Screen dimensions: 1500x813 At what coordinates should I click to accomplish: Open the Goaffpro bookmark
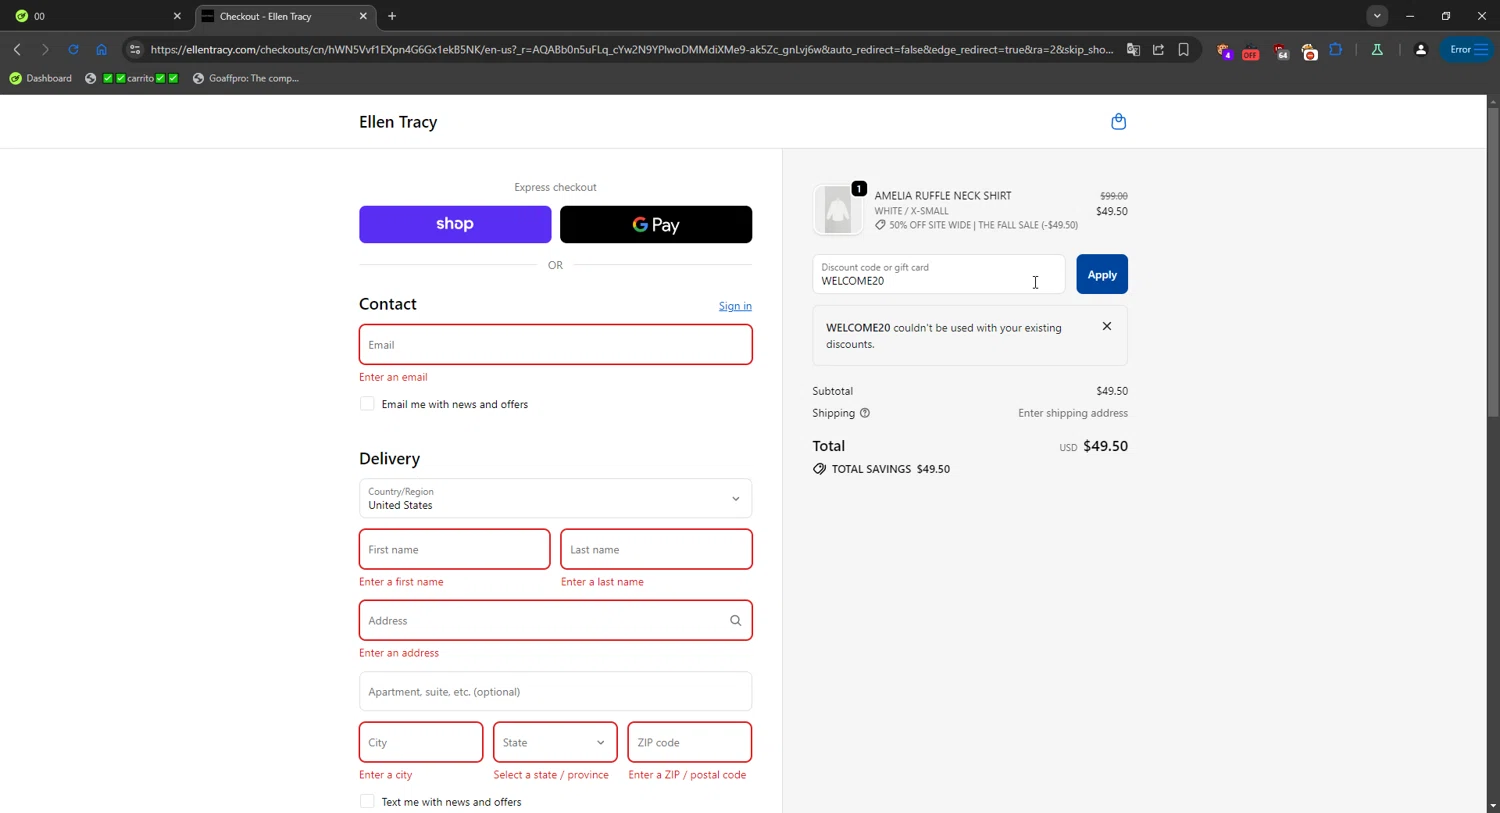(246, 78)
